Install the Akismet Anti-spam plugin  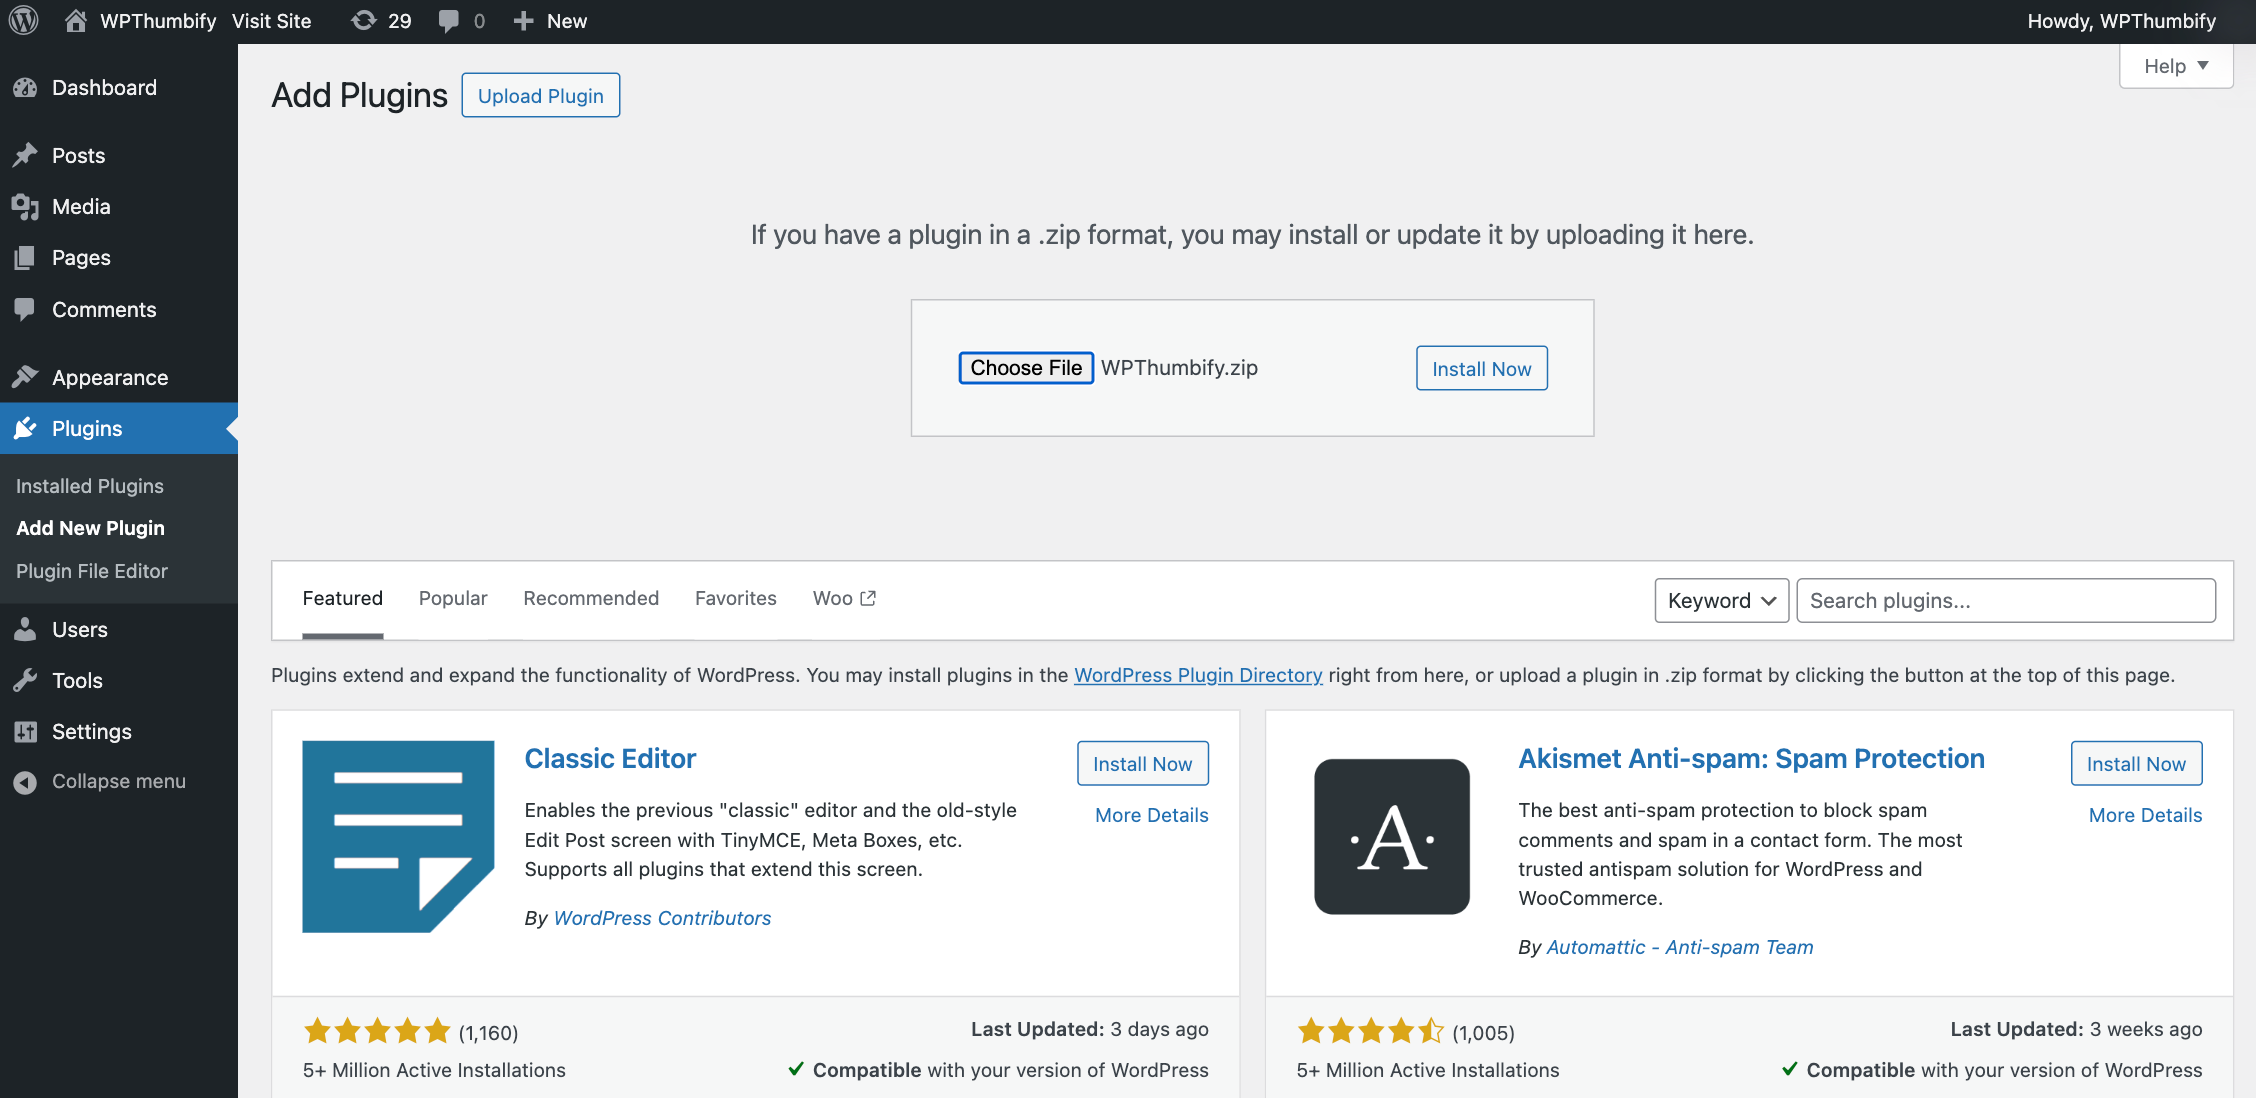point(2136,763)
